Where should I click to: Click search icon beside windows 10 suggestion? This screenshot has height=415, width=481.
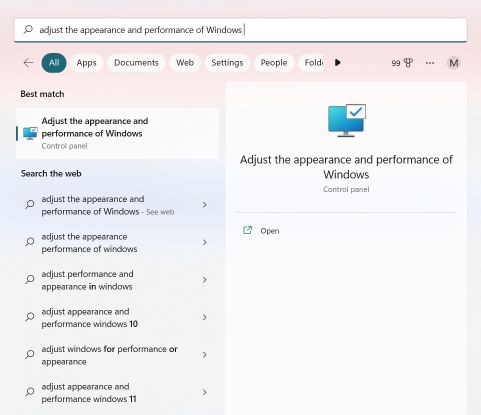[x=30, y=317]
